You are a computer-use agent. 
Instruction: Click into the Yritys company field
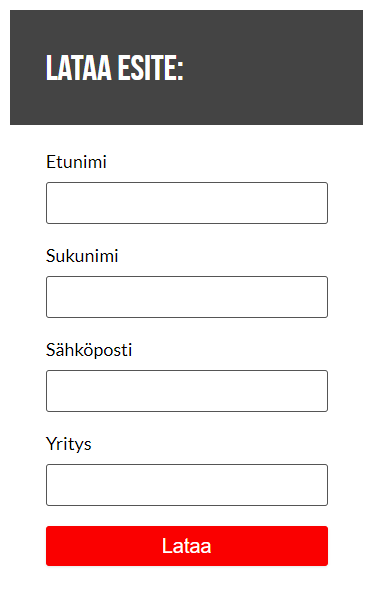pyautogui.click(x=187, y=485)
